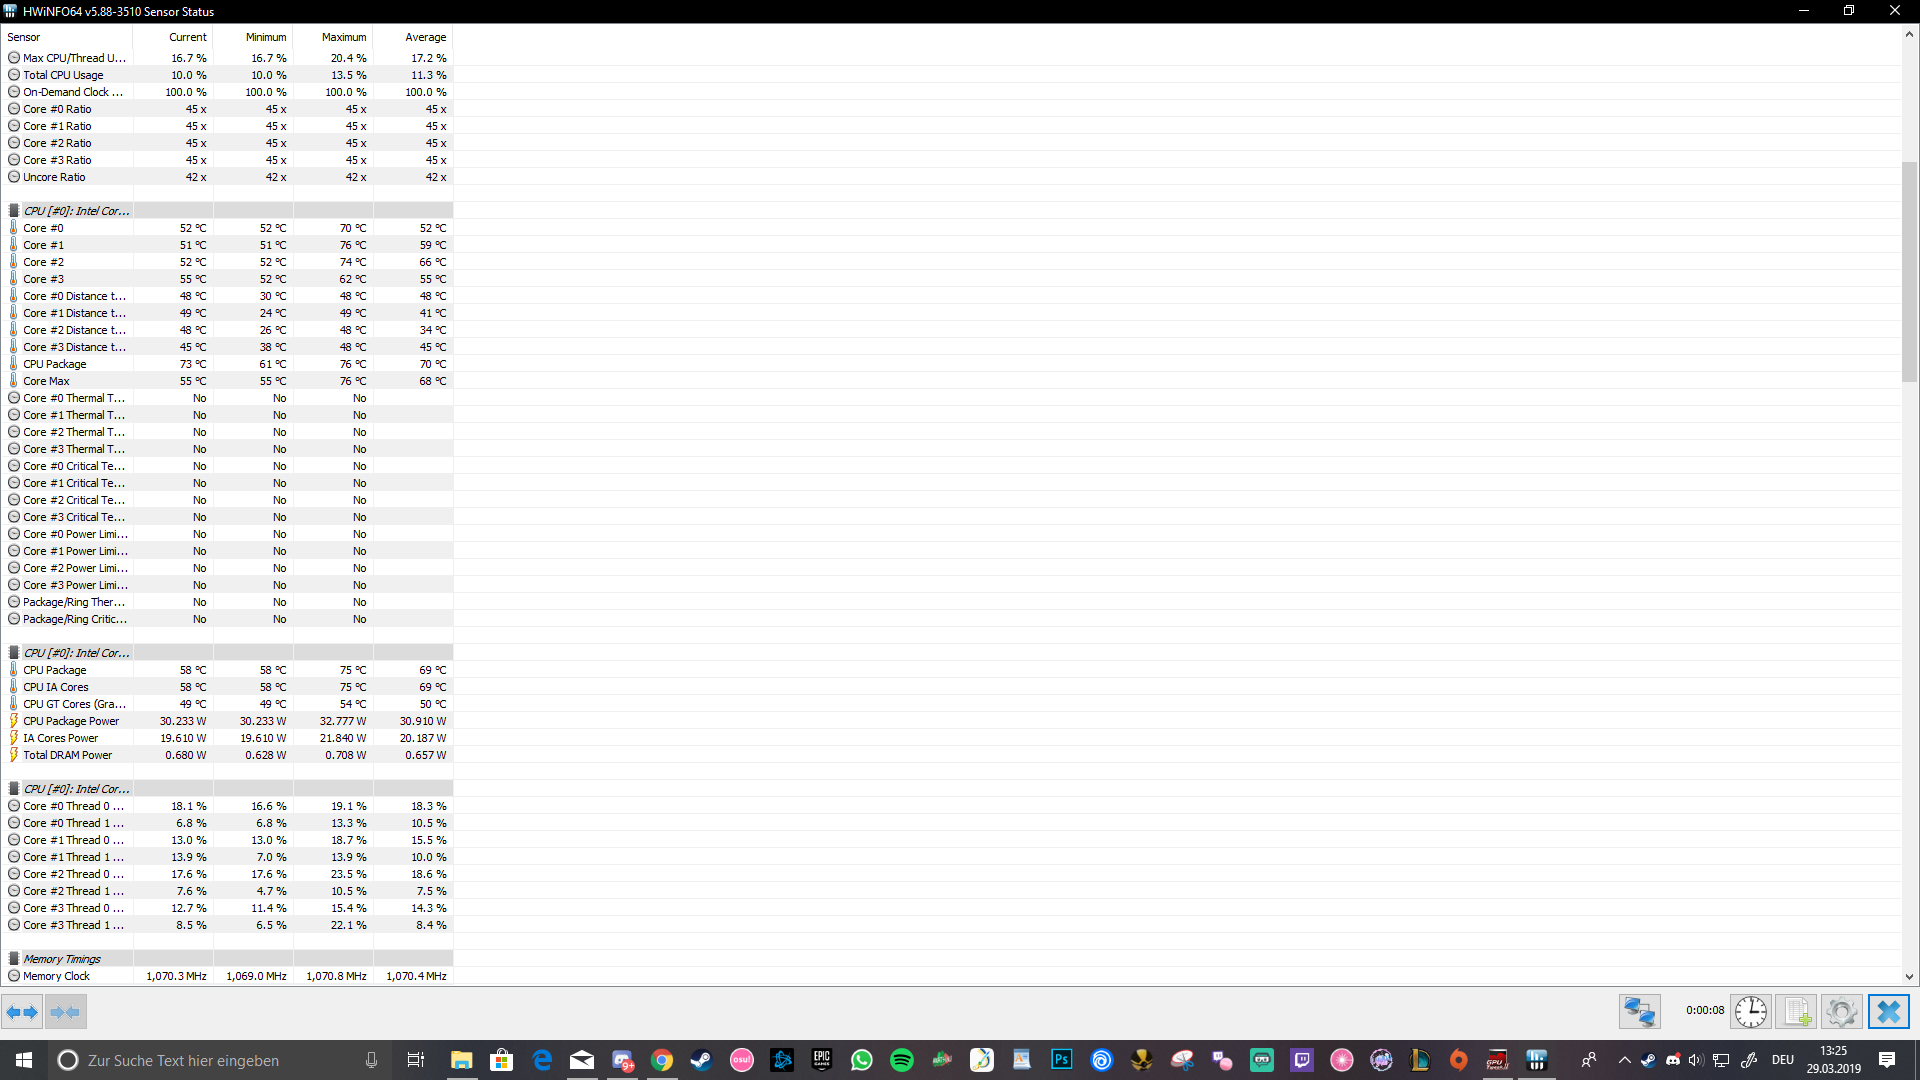Click the shrink columns arrows button
Viewport: 1920px width, 1080px height.
tap(66, 1012)
